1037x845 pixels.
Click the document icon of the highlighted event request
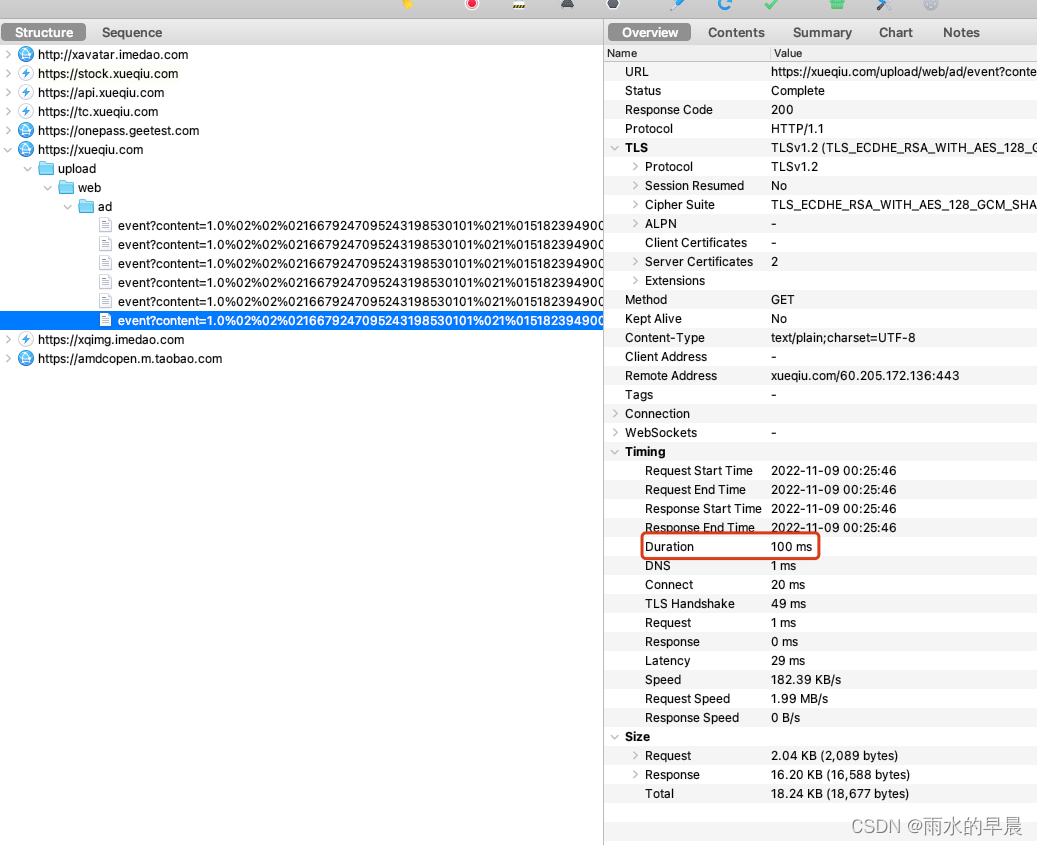[105, 320]
